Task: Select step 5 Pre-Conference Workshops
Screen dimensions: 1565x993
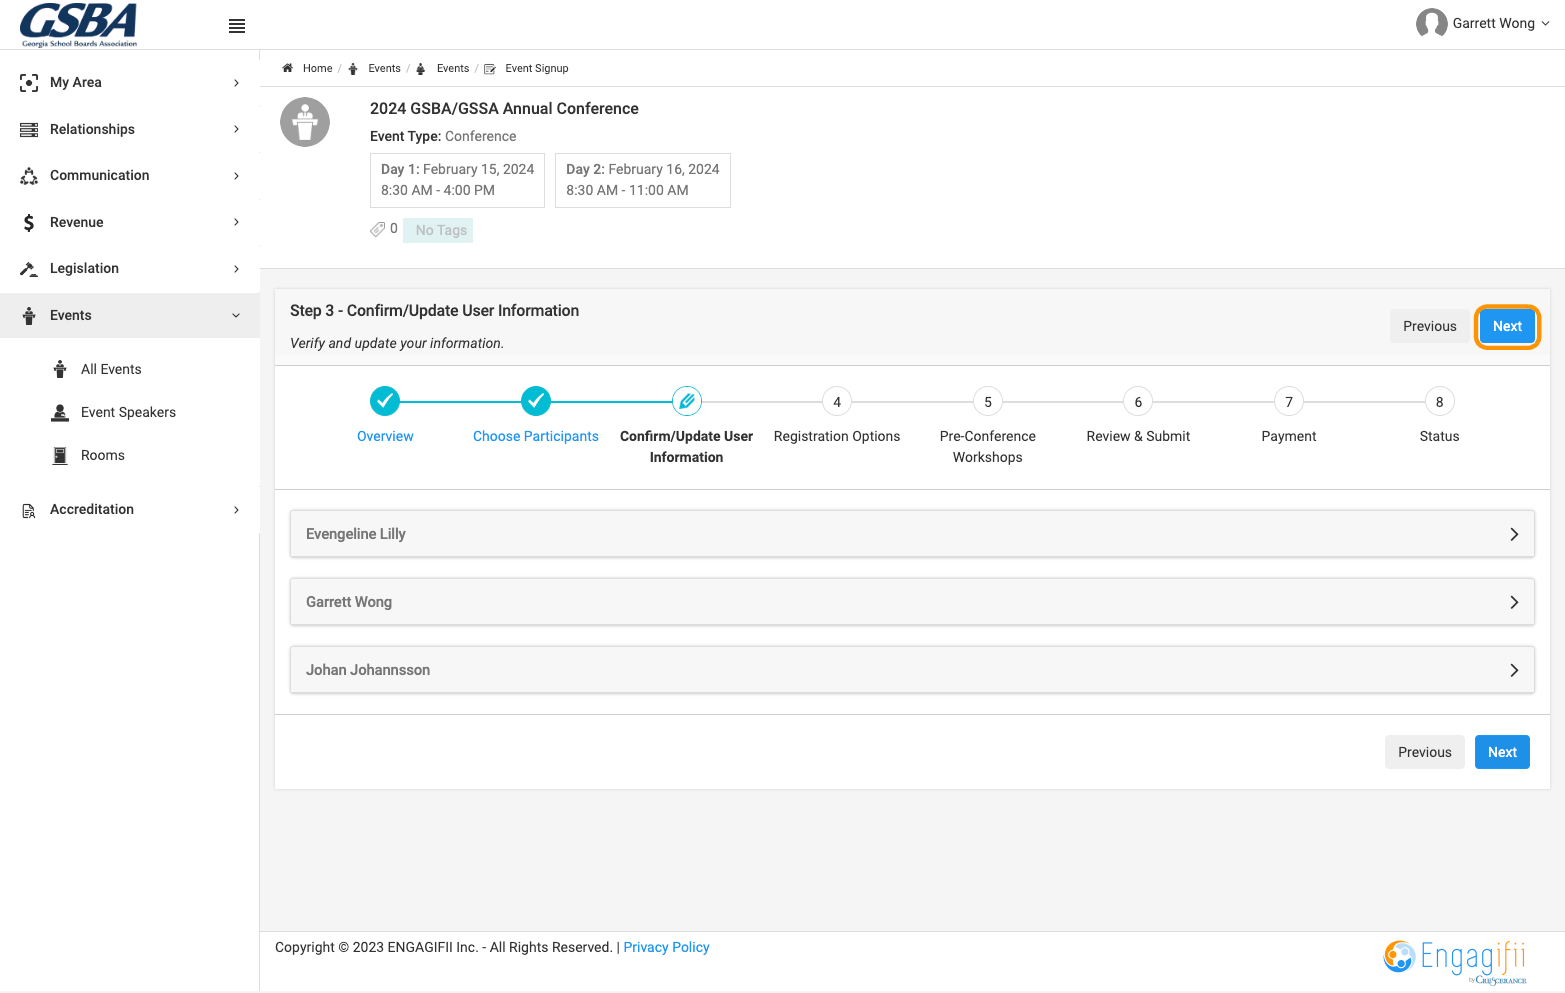Action: click(988, 402)
